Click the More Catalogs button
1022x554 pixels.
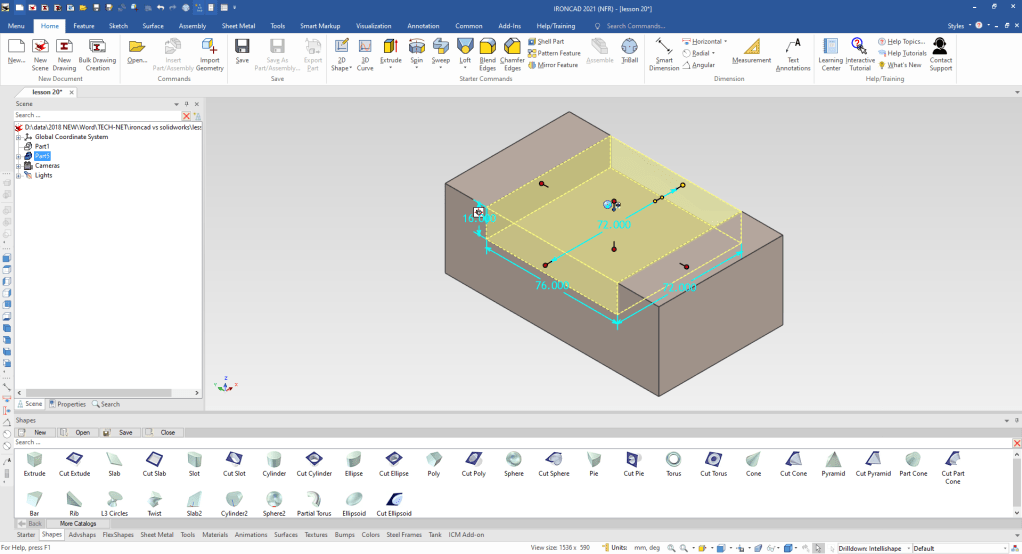[x=78, y=523]
